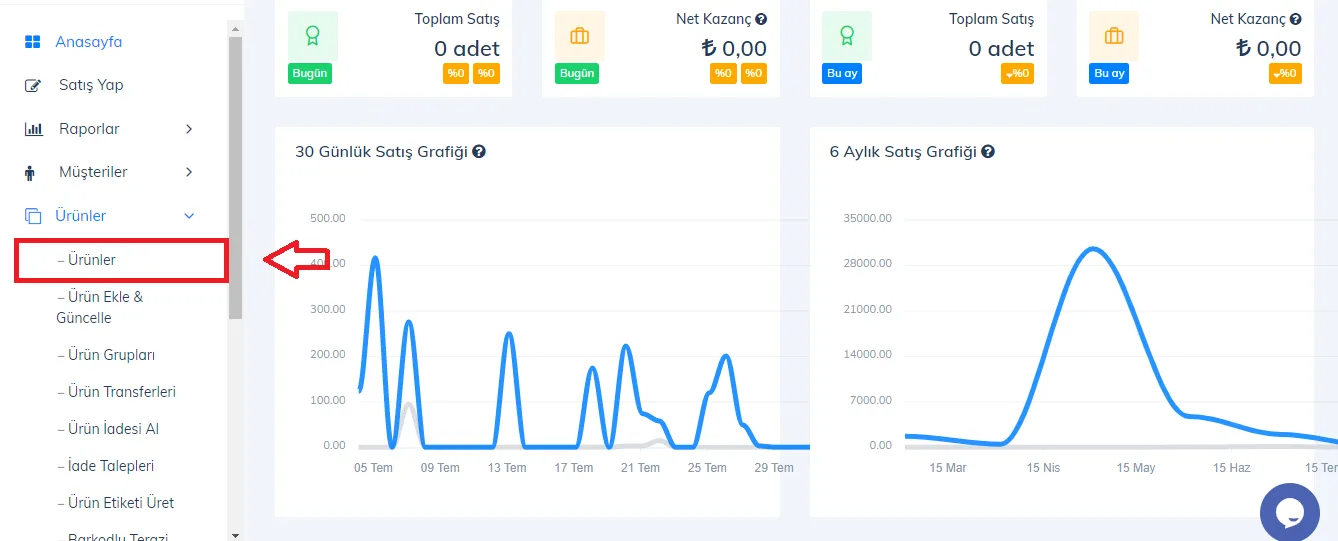Click the ribbon icon on Bugün Toplam Satış
The height and width of the screenshot is (541, 1338).
(x=313, y=36)
